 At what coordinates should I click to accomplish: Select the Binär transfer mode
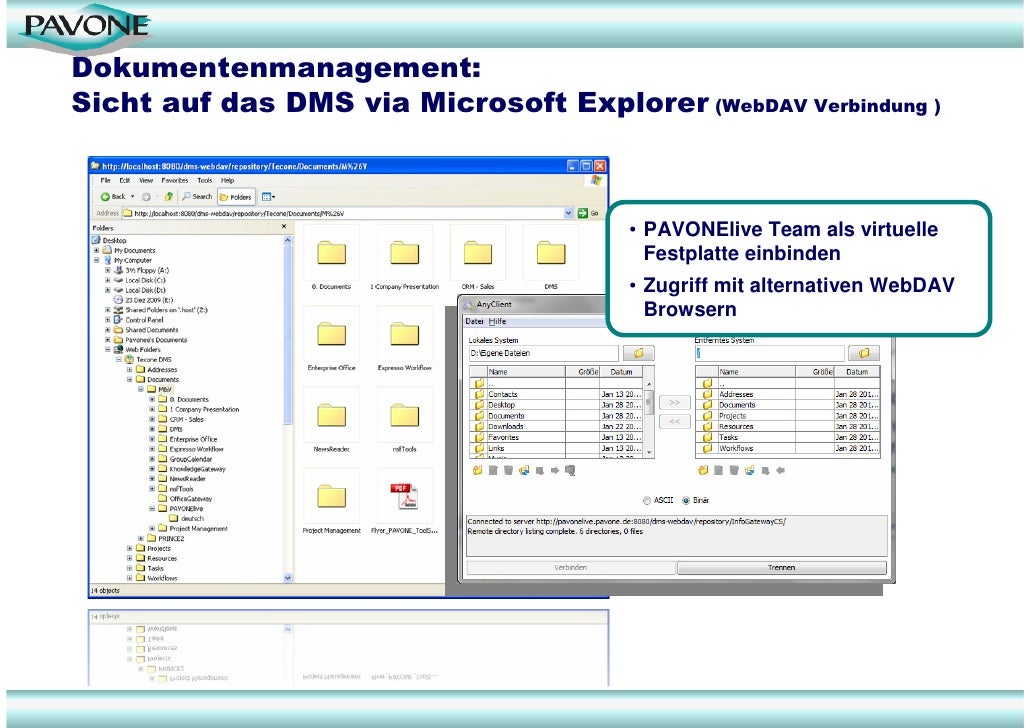point(696,500)
